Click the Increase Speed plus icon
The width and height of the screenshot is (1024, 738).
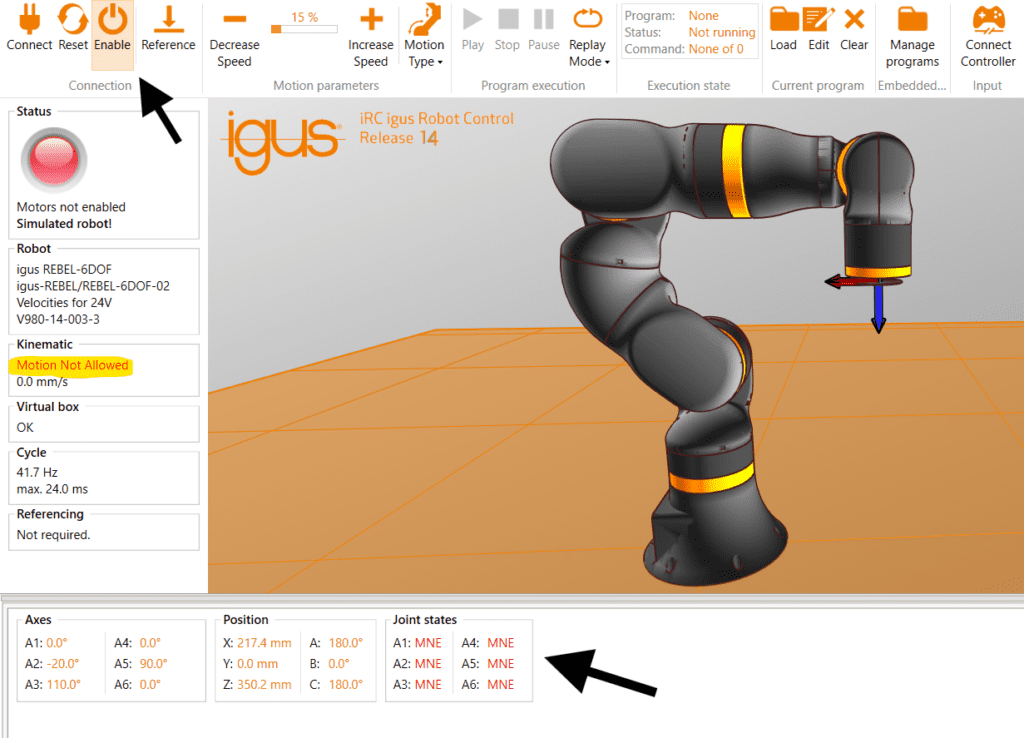point(370,20)
